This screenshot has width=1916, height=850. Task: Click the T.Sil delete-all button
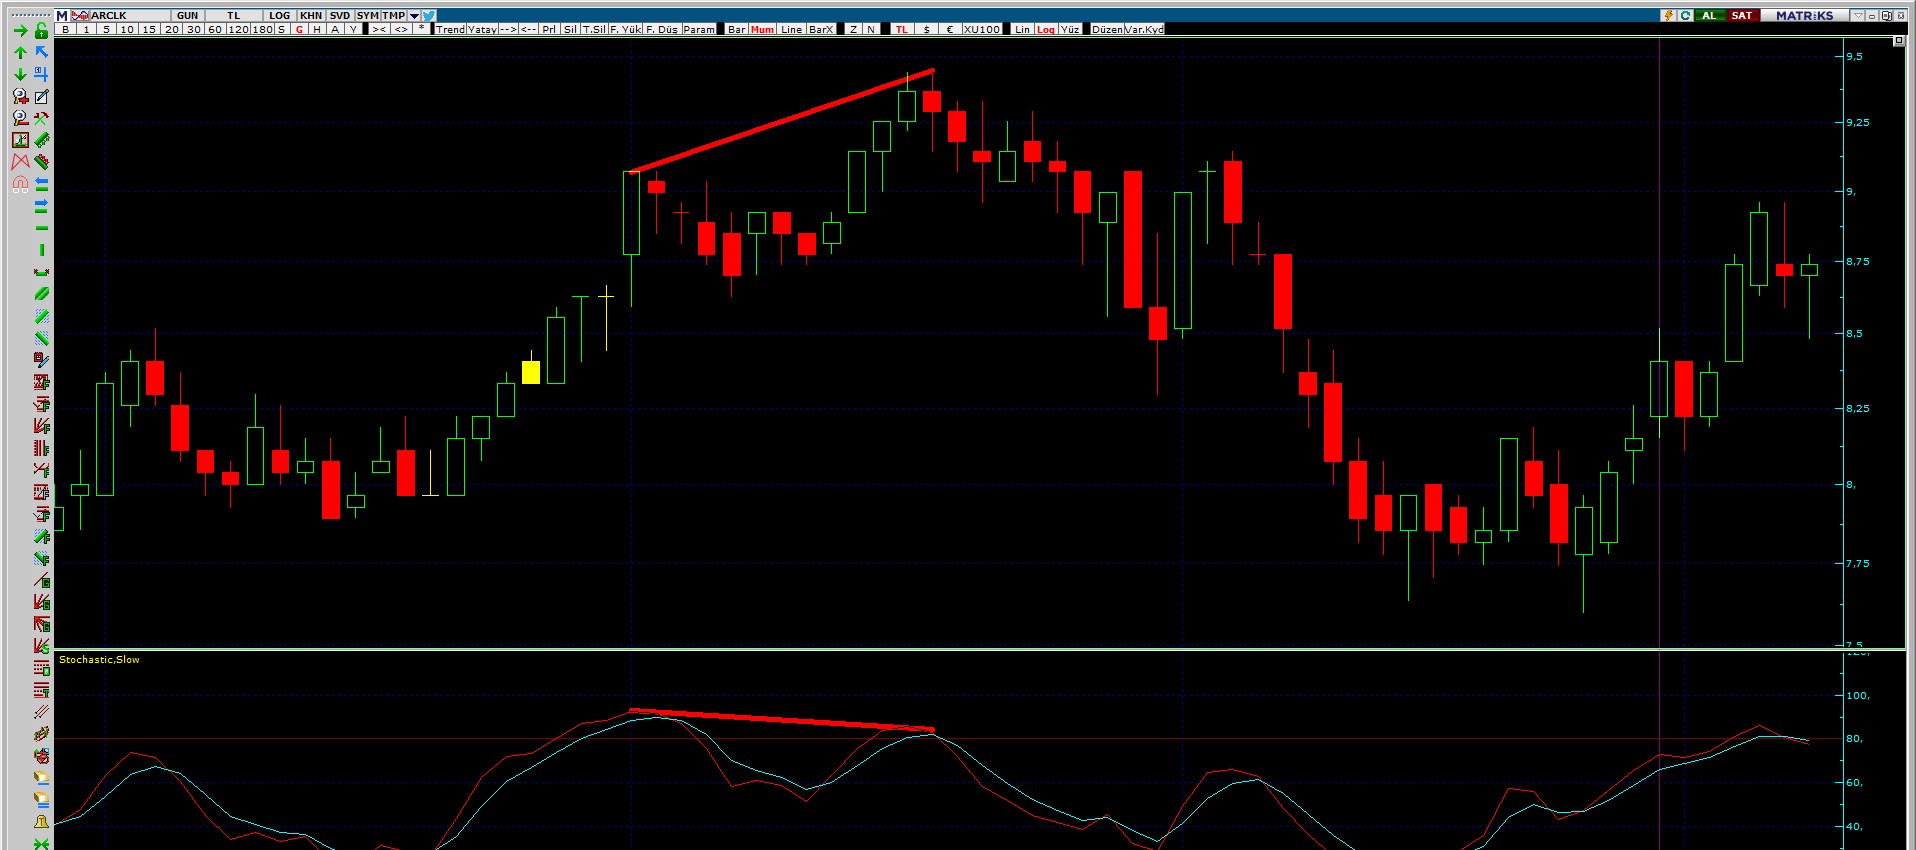click(594, 29)
